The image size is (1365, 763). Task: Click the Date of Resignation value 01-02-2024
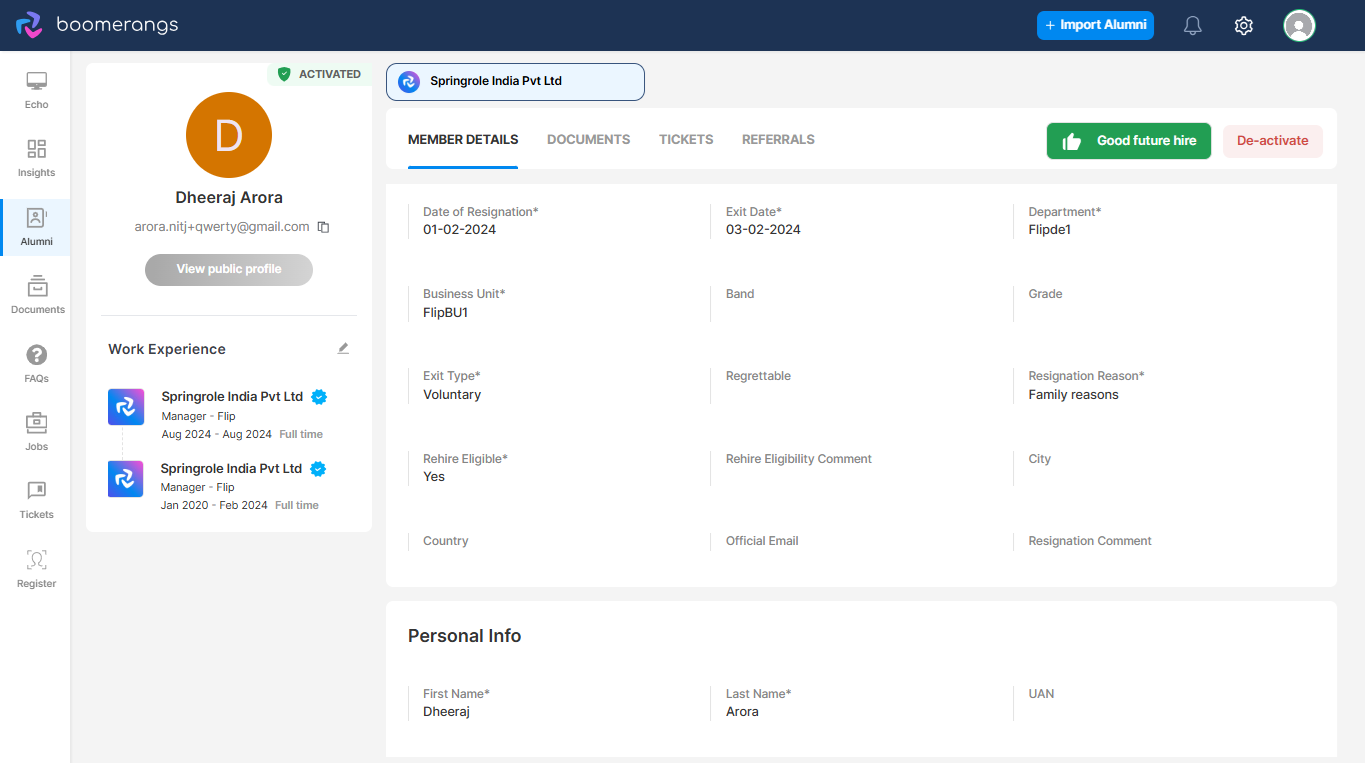[x=459, y=230]
